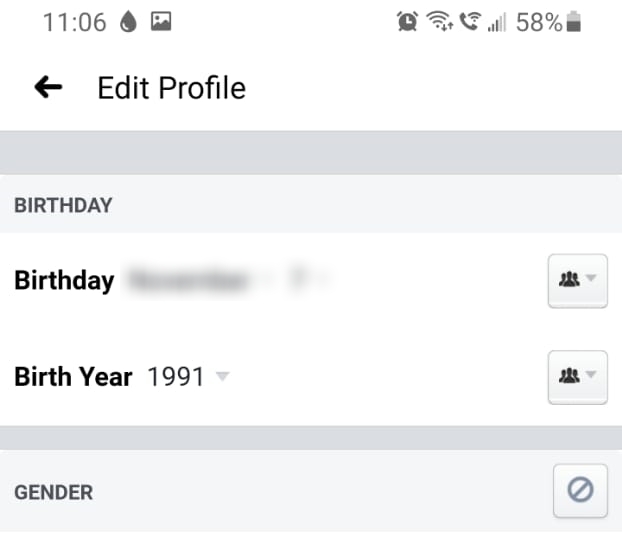Tap the Wi-Fi calling phone icon
Image resolution: width=622 pixels, height=541 pixels.
(x=468, y=23)
